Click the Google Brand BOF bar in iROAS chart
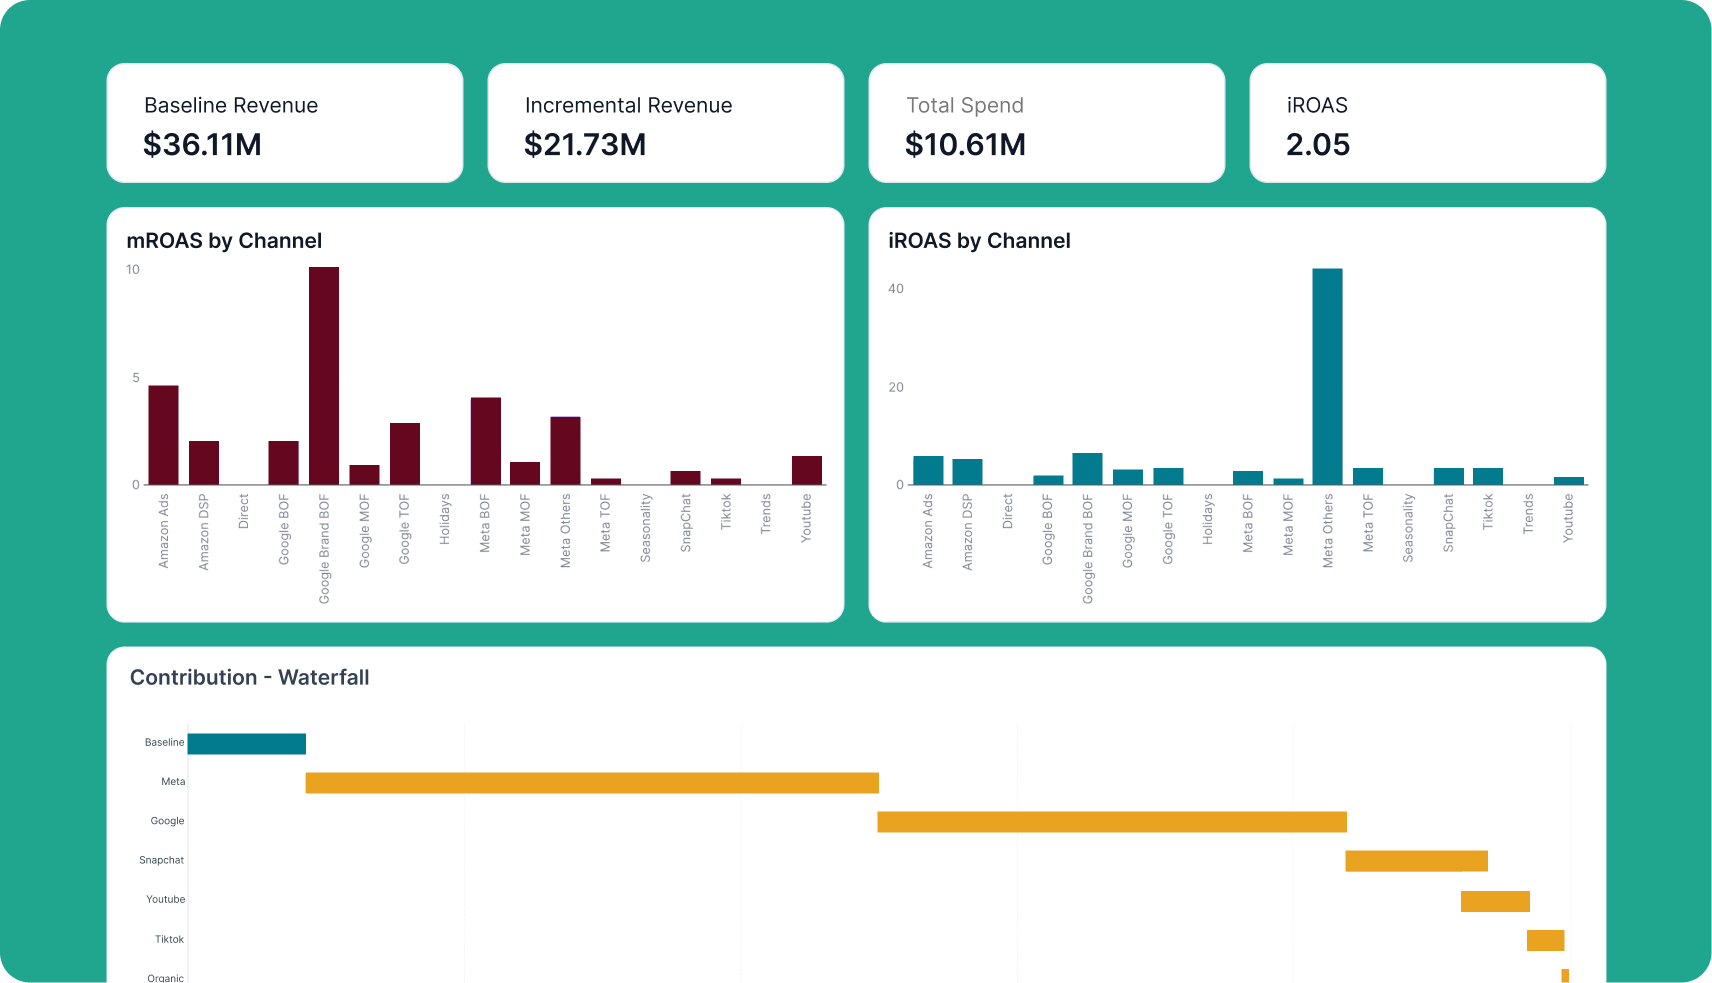1712x983 pixels. (1087, 469)
